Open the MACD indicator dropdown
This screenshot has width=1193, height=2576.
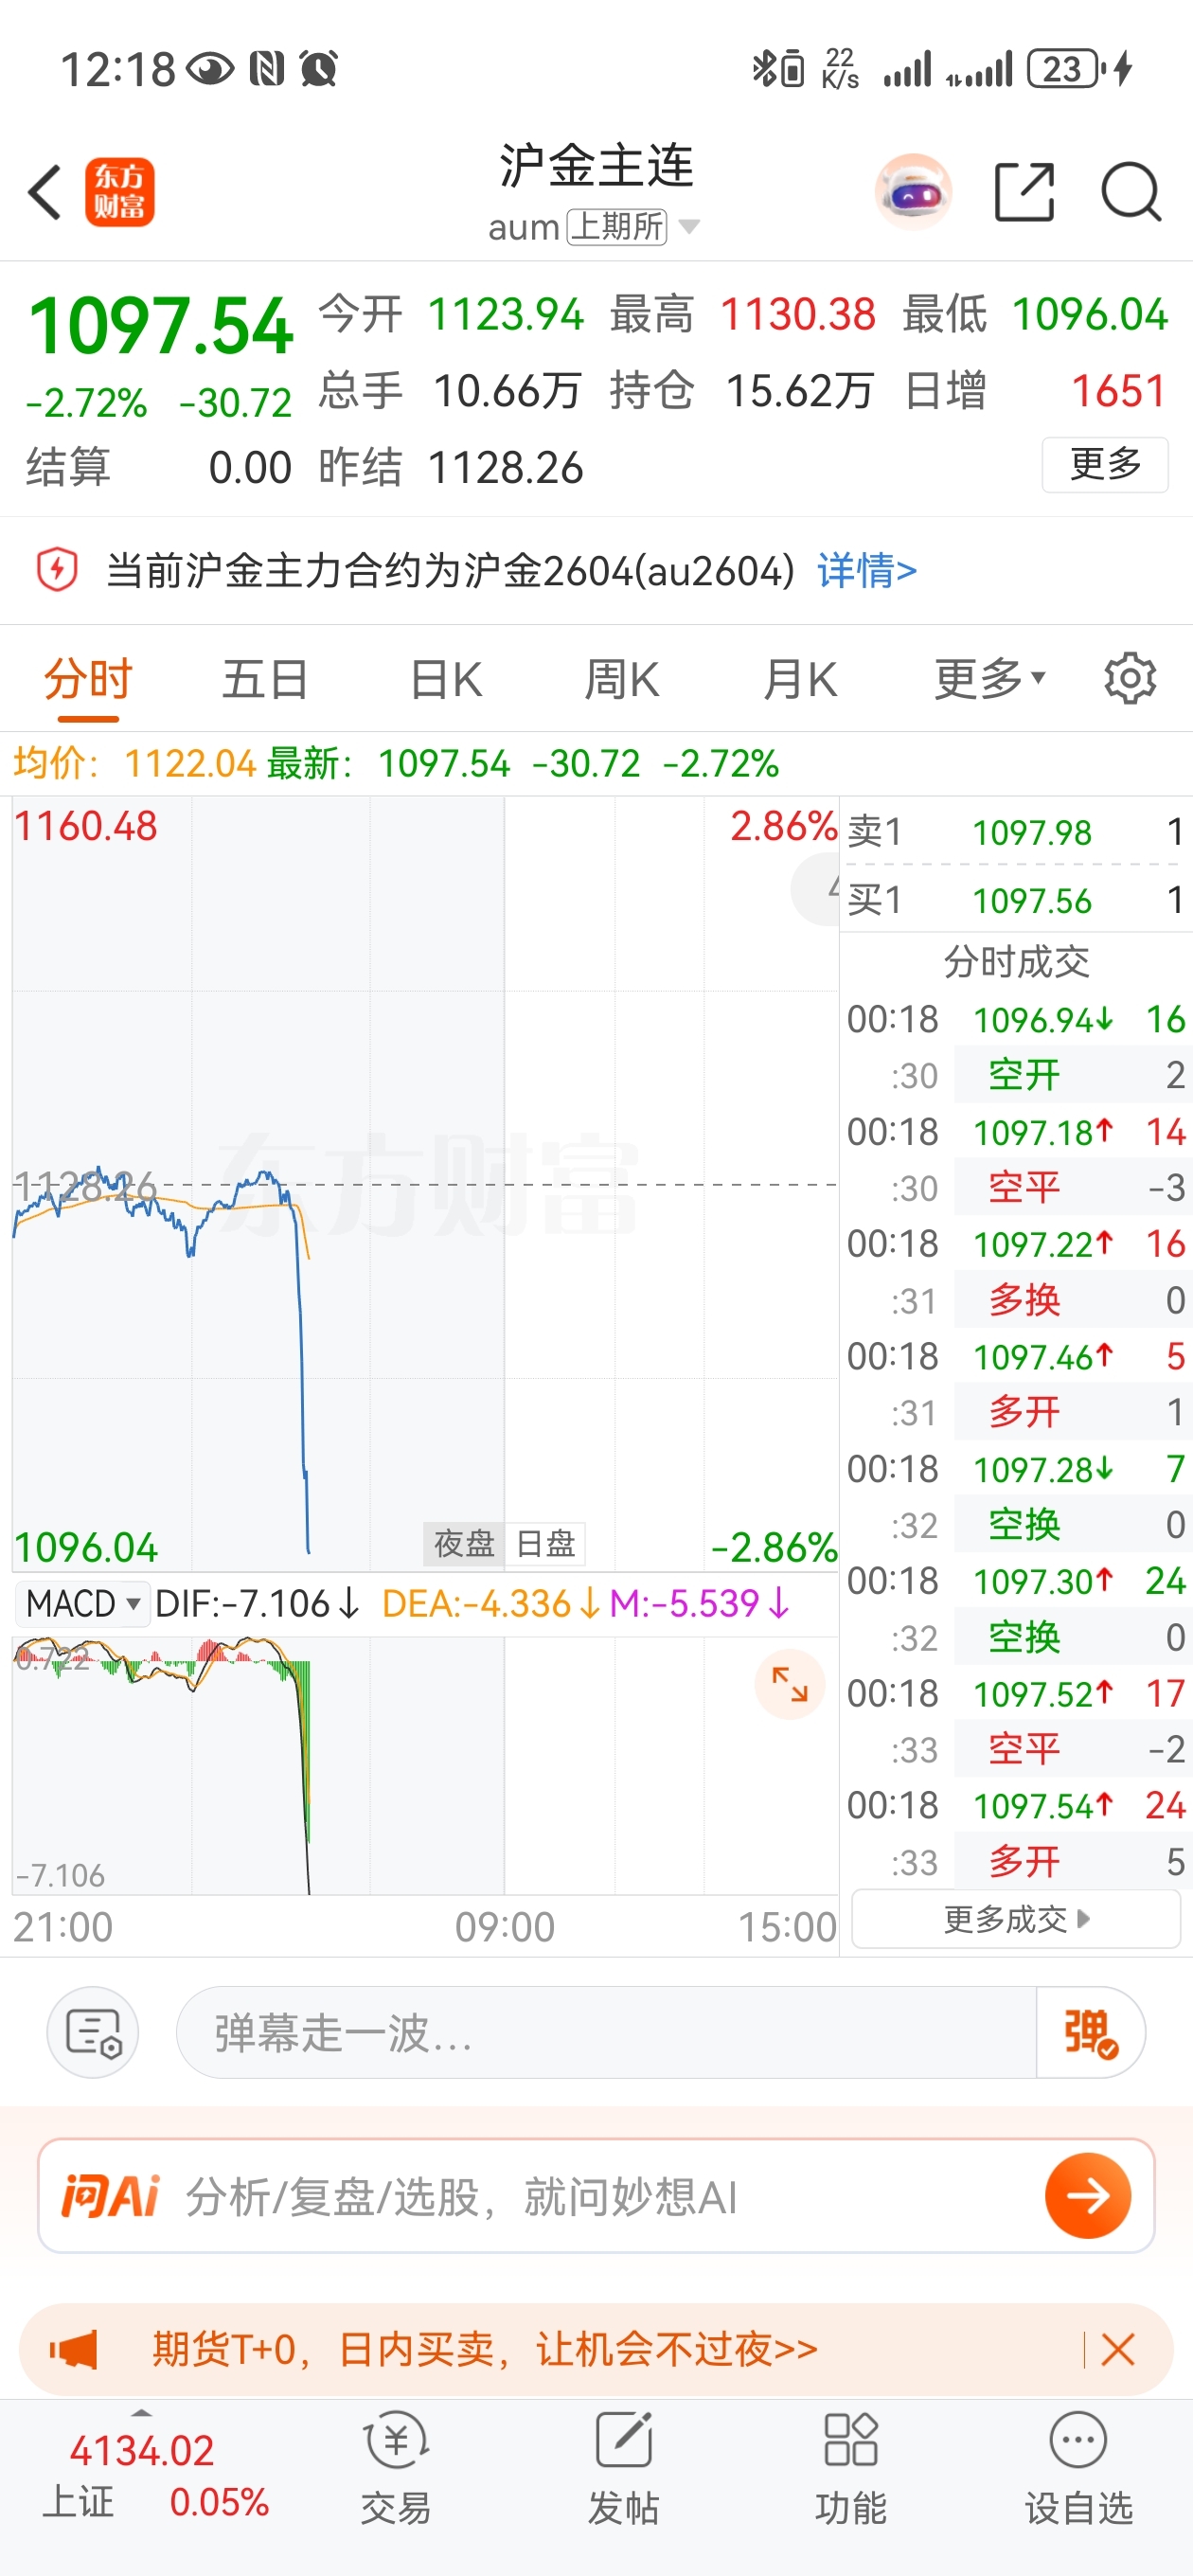point(82,1604)
